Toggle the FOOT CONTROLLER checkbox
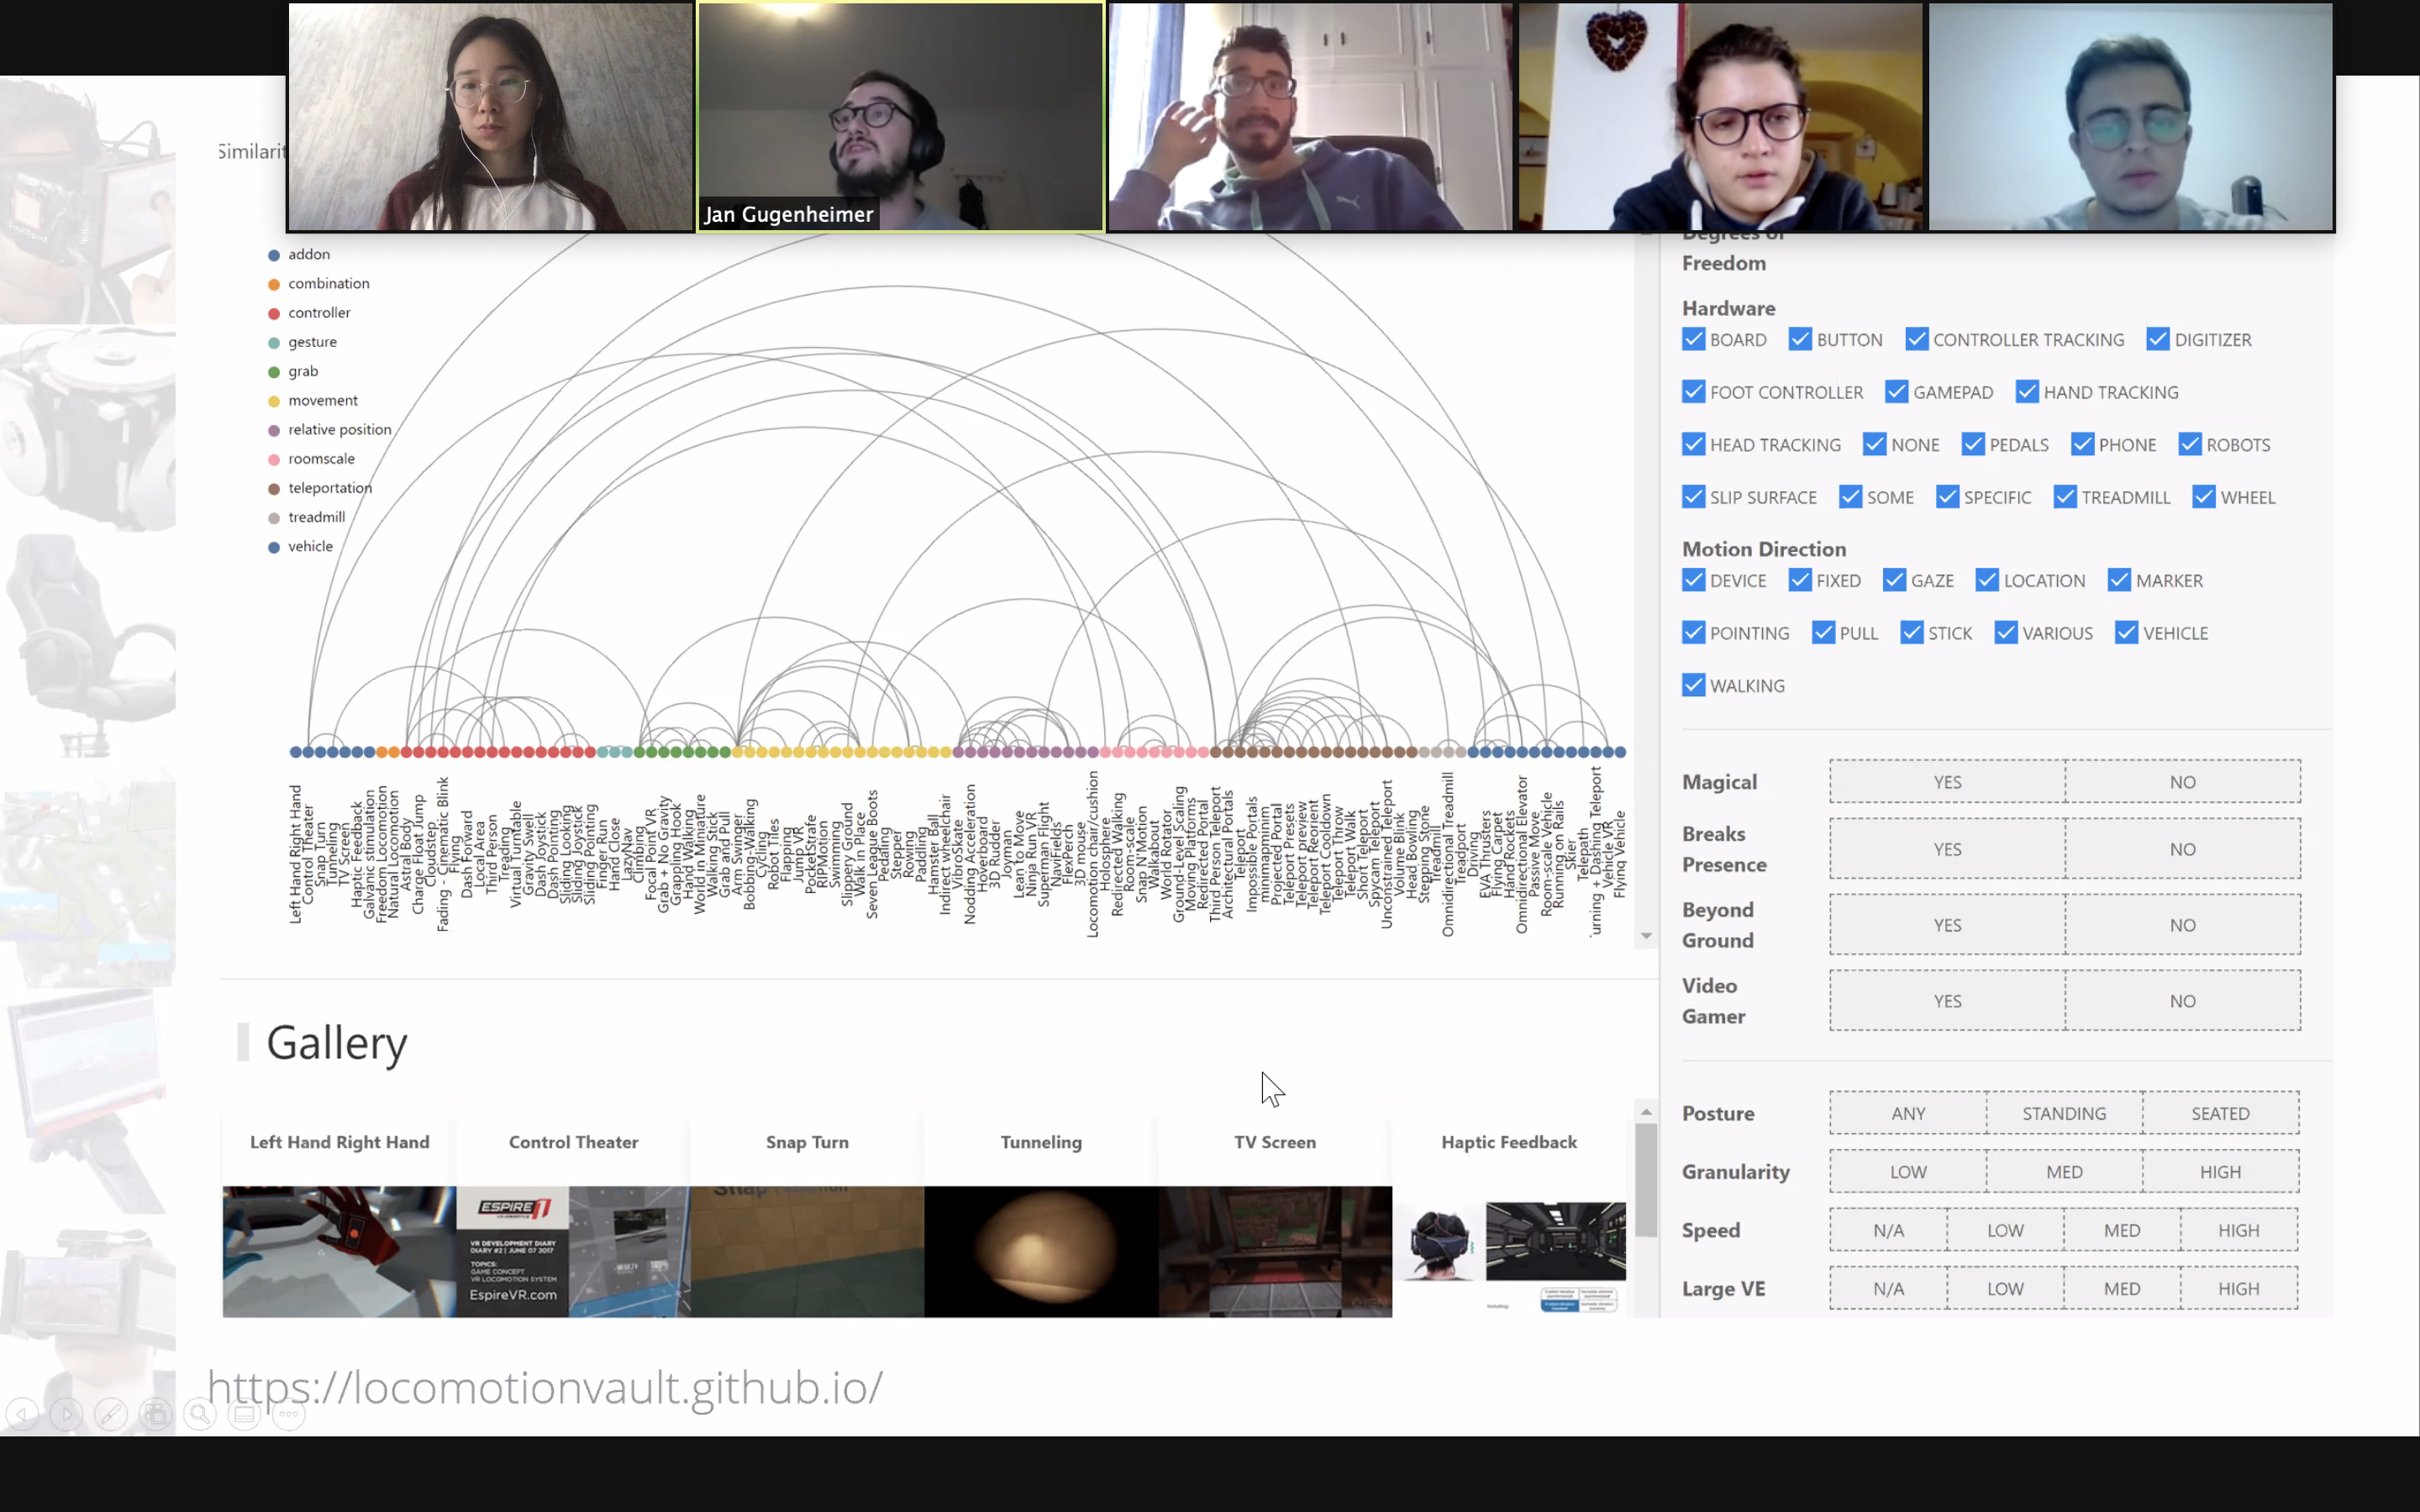Screen dimensions: 2420x1512 point(1693,391)
